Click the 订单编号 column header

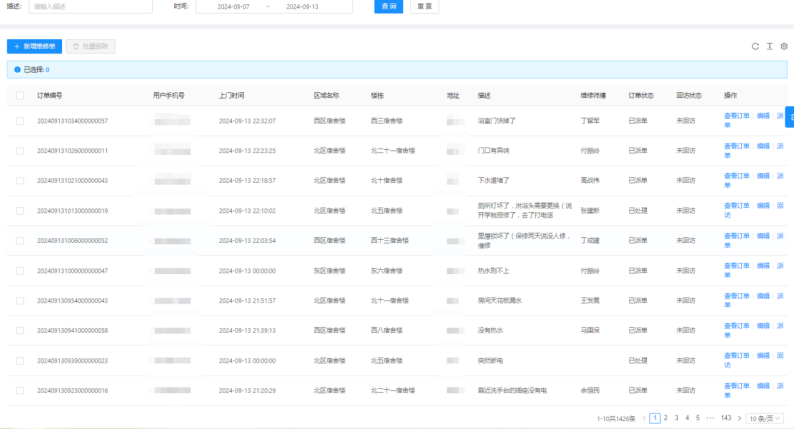[50, 96]
